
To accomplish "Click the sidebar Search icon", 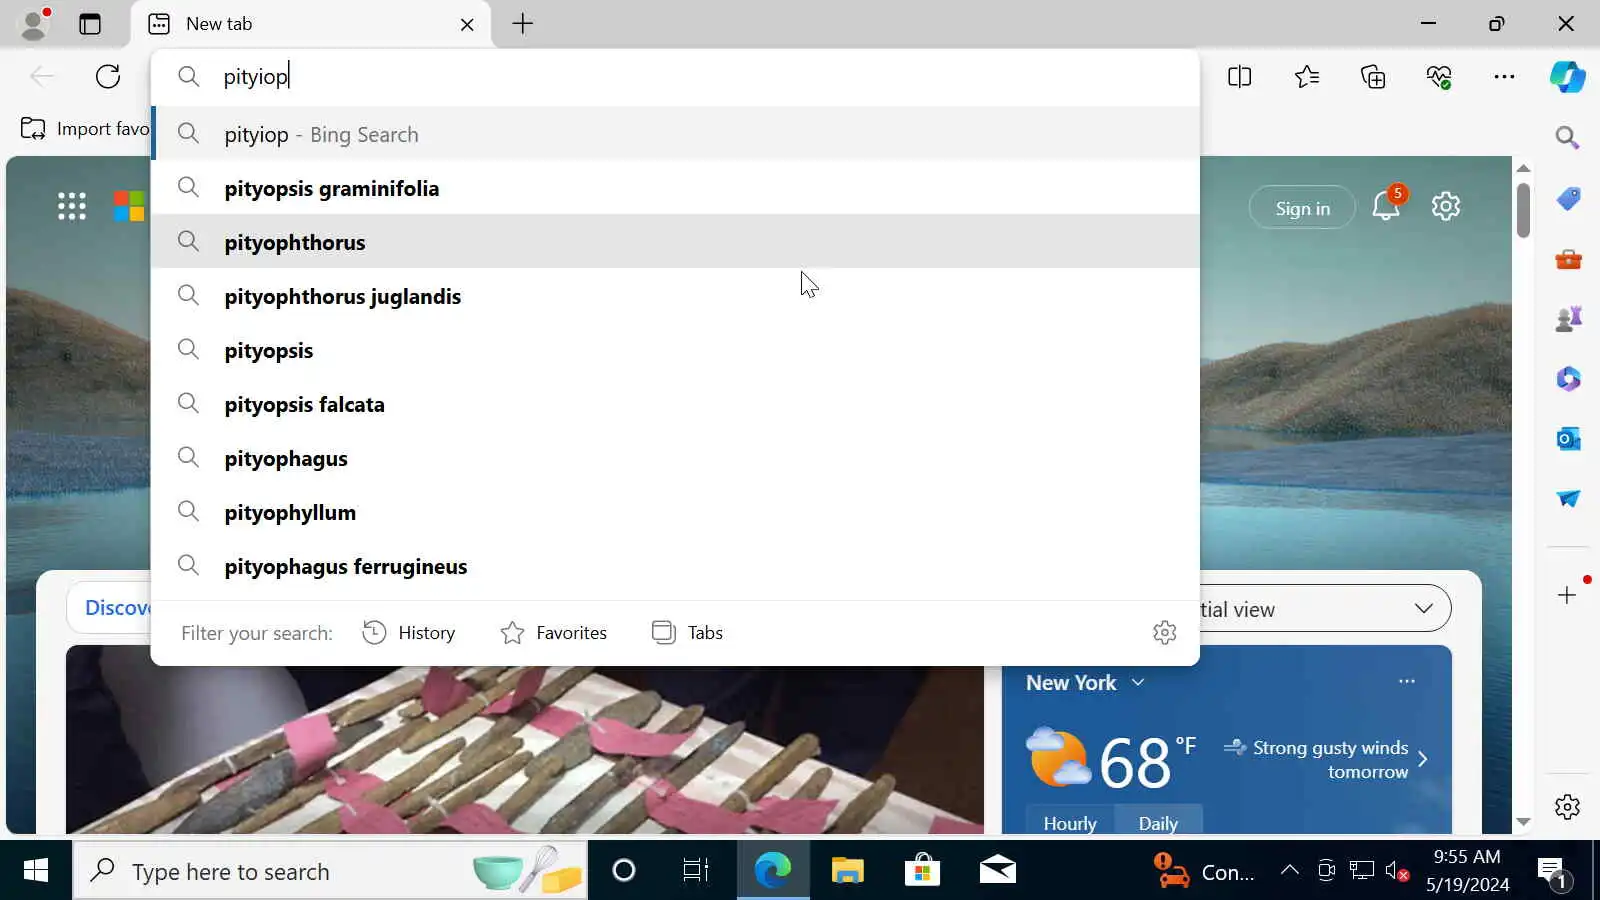I will 1567,137.
